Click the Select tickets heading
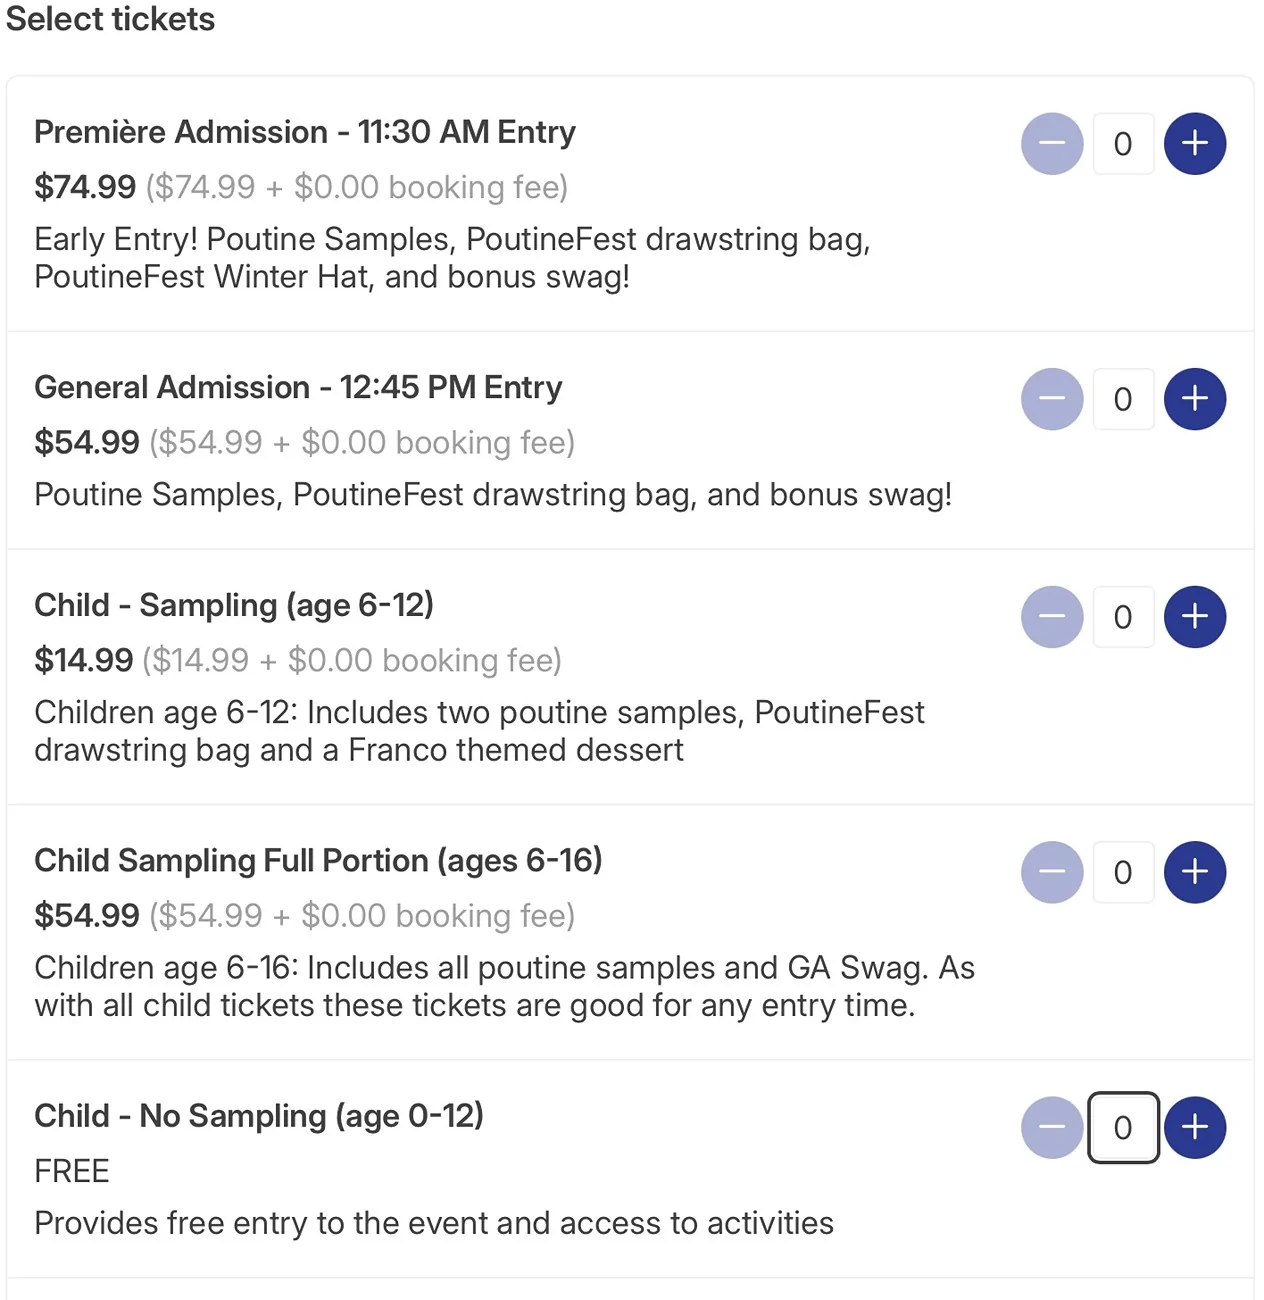The height and width of the screenshot is (1300, 1264). pos(110,19)
